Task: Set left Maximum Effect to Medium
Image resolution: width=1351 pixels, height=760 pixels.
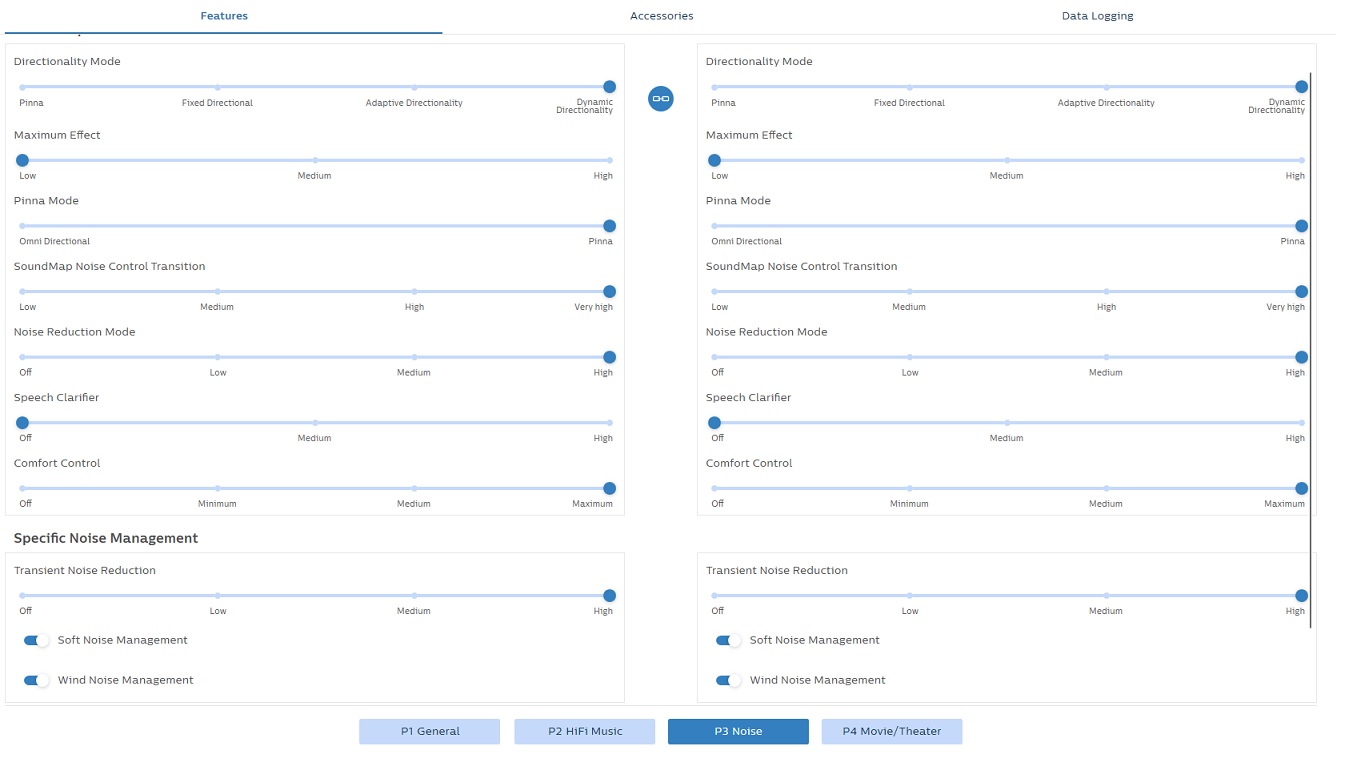Action: (x=315, y=160)
